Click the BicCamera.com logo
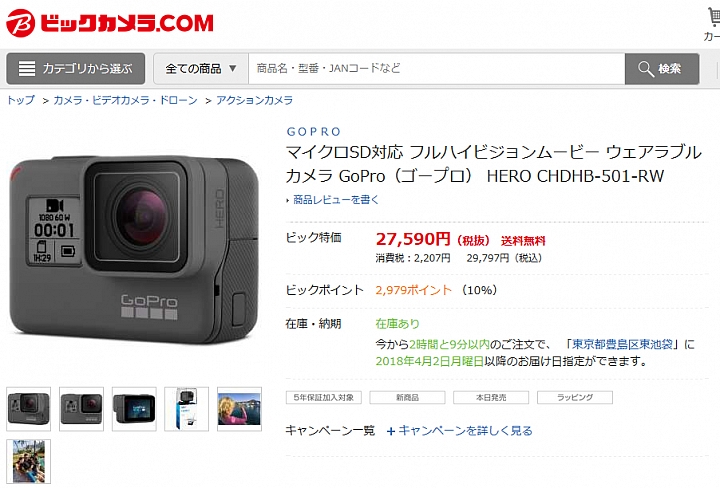This screenshot has height=488, width=720. (x=110, y=22)
